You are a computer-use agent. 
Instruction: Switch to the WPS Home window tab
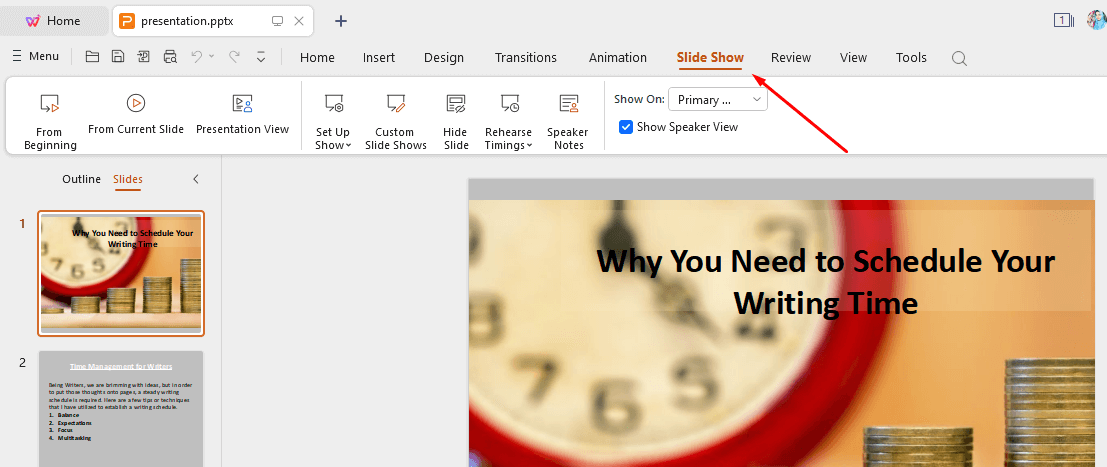pos(53,20)
